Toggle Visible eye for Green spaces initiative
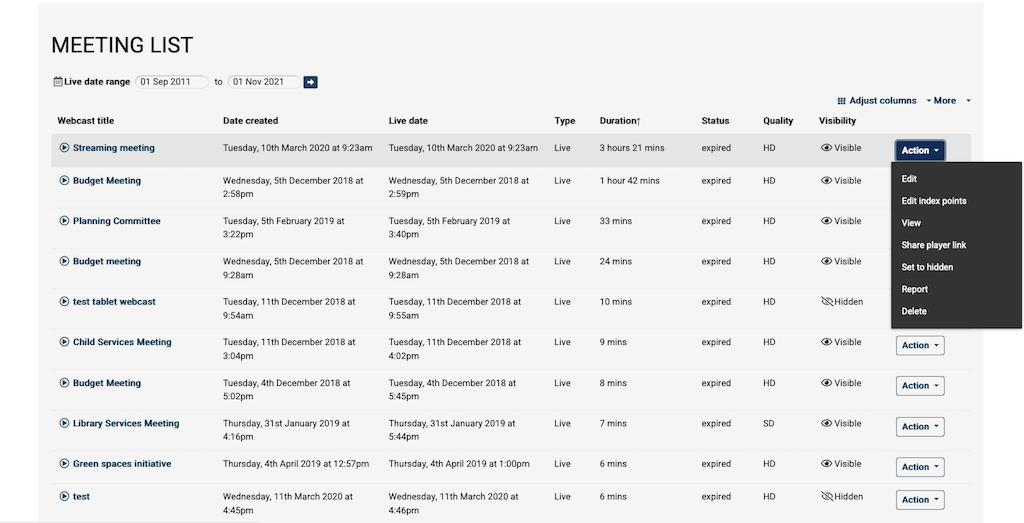 coord(826,464)
